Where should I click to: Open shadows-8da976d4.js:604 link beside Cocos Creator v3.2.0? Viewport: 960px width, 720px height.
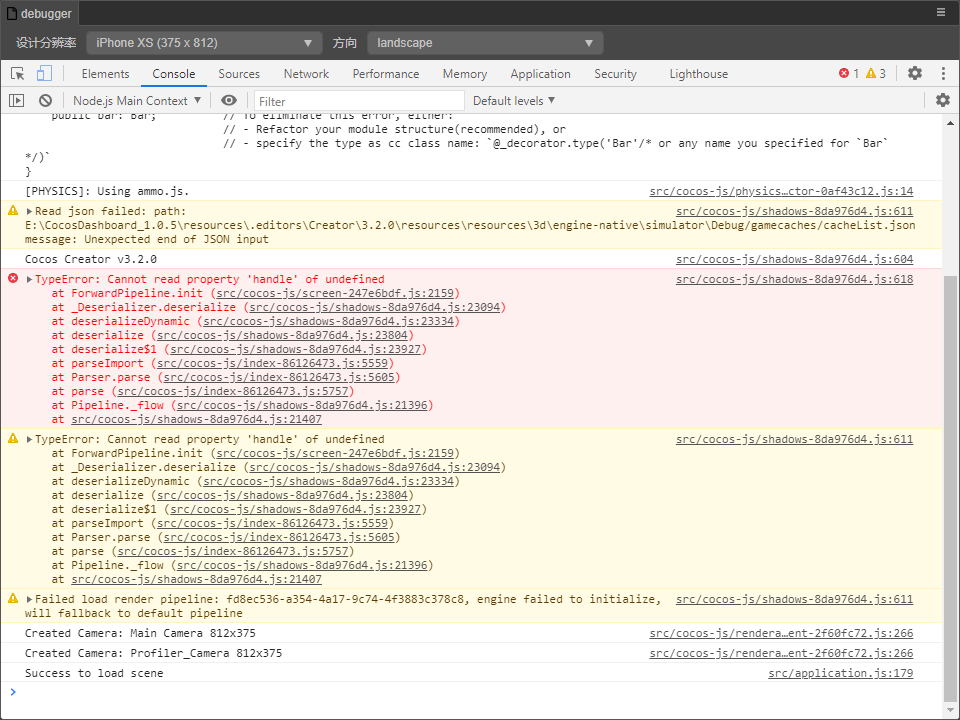[794, 260]
